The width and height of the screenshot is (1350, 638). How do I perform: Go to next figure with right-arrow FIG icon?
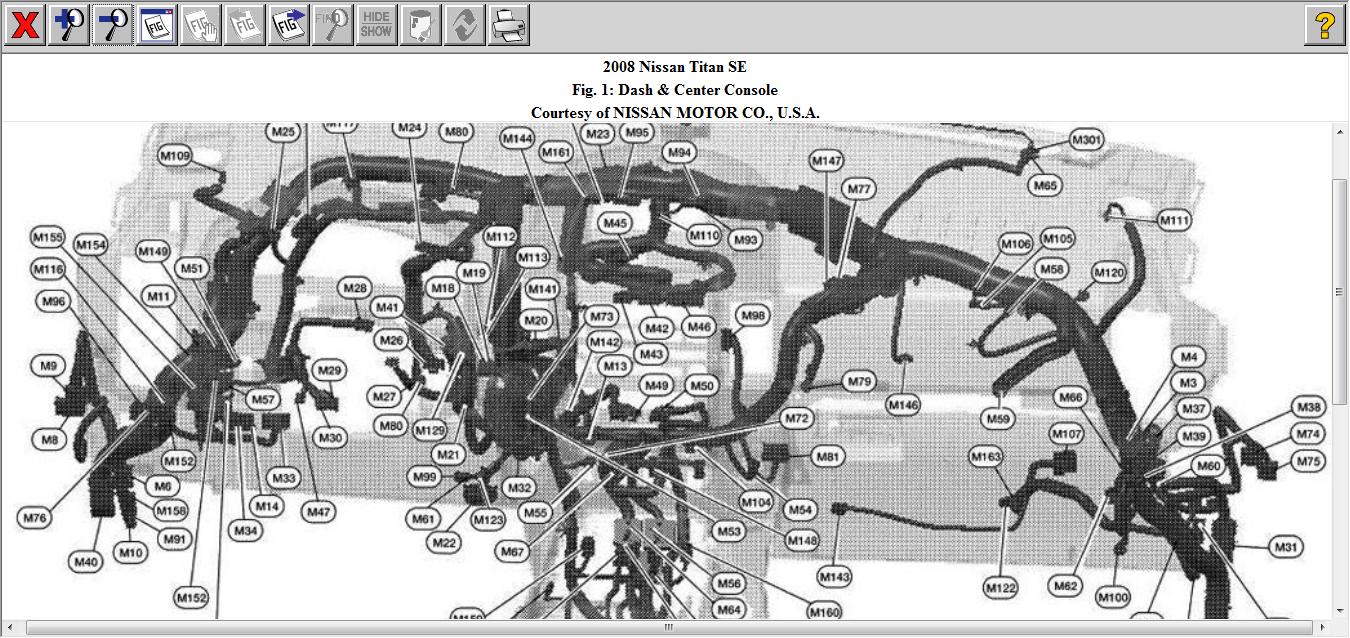click(x=289, y=25)
